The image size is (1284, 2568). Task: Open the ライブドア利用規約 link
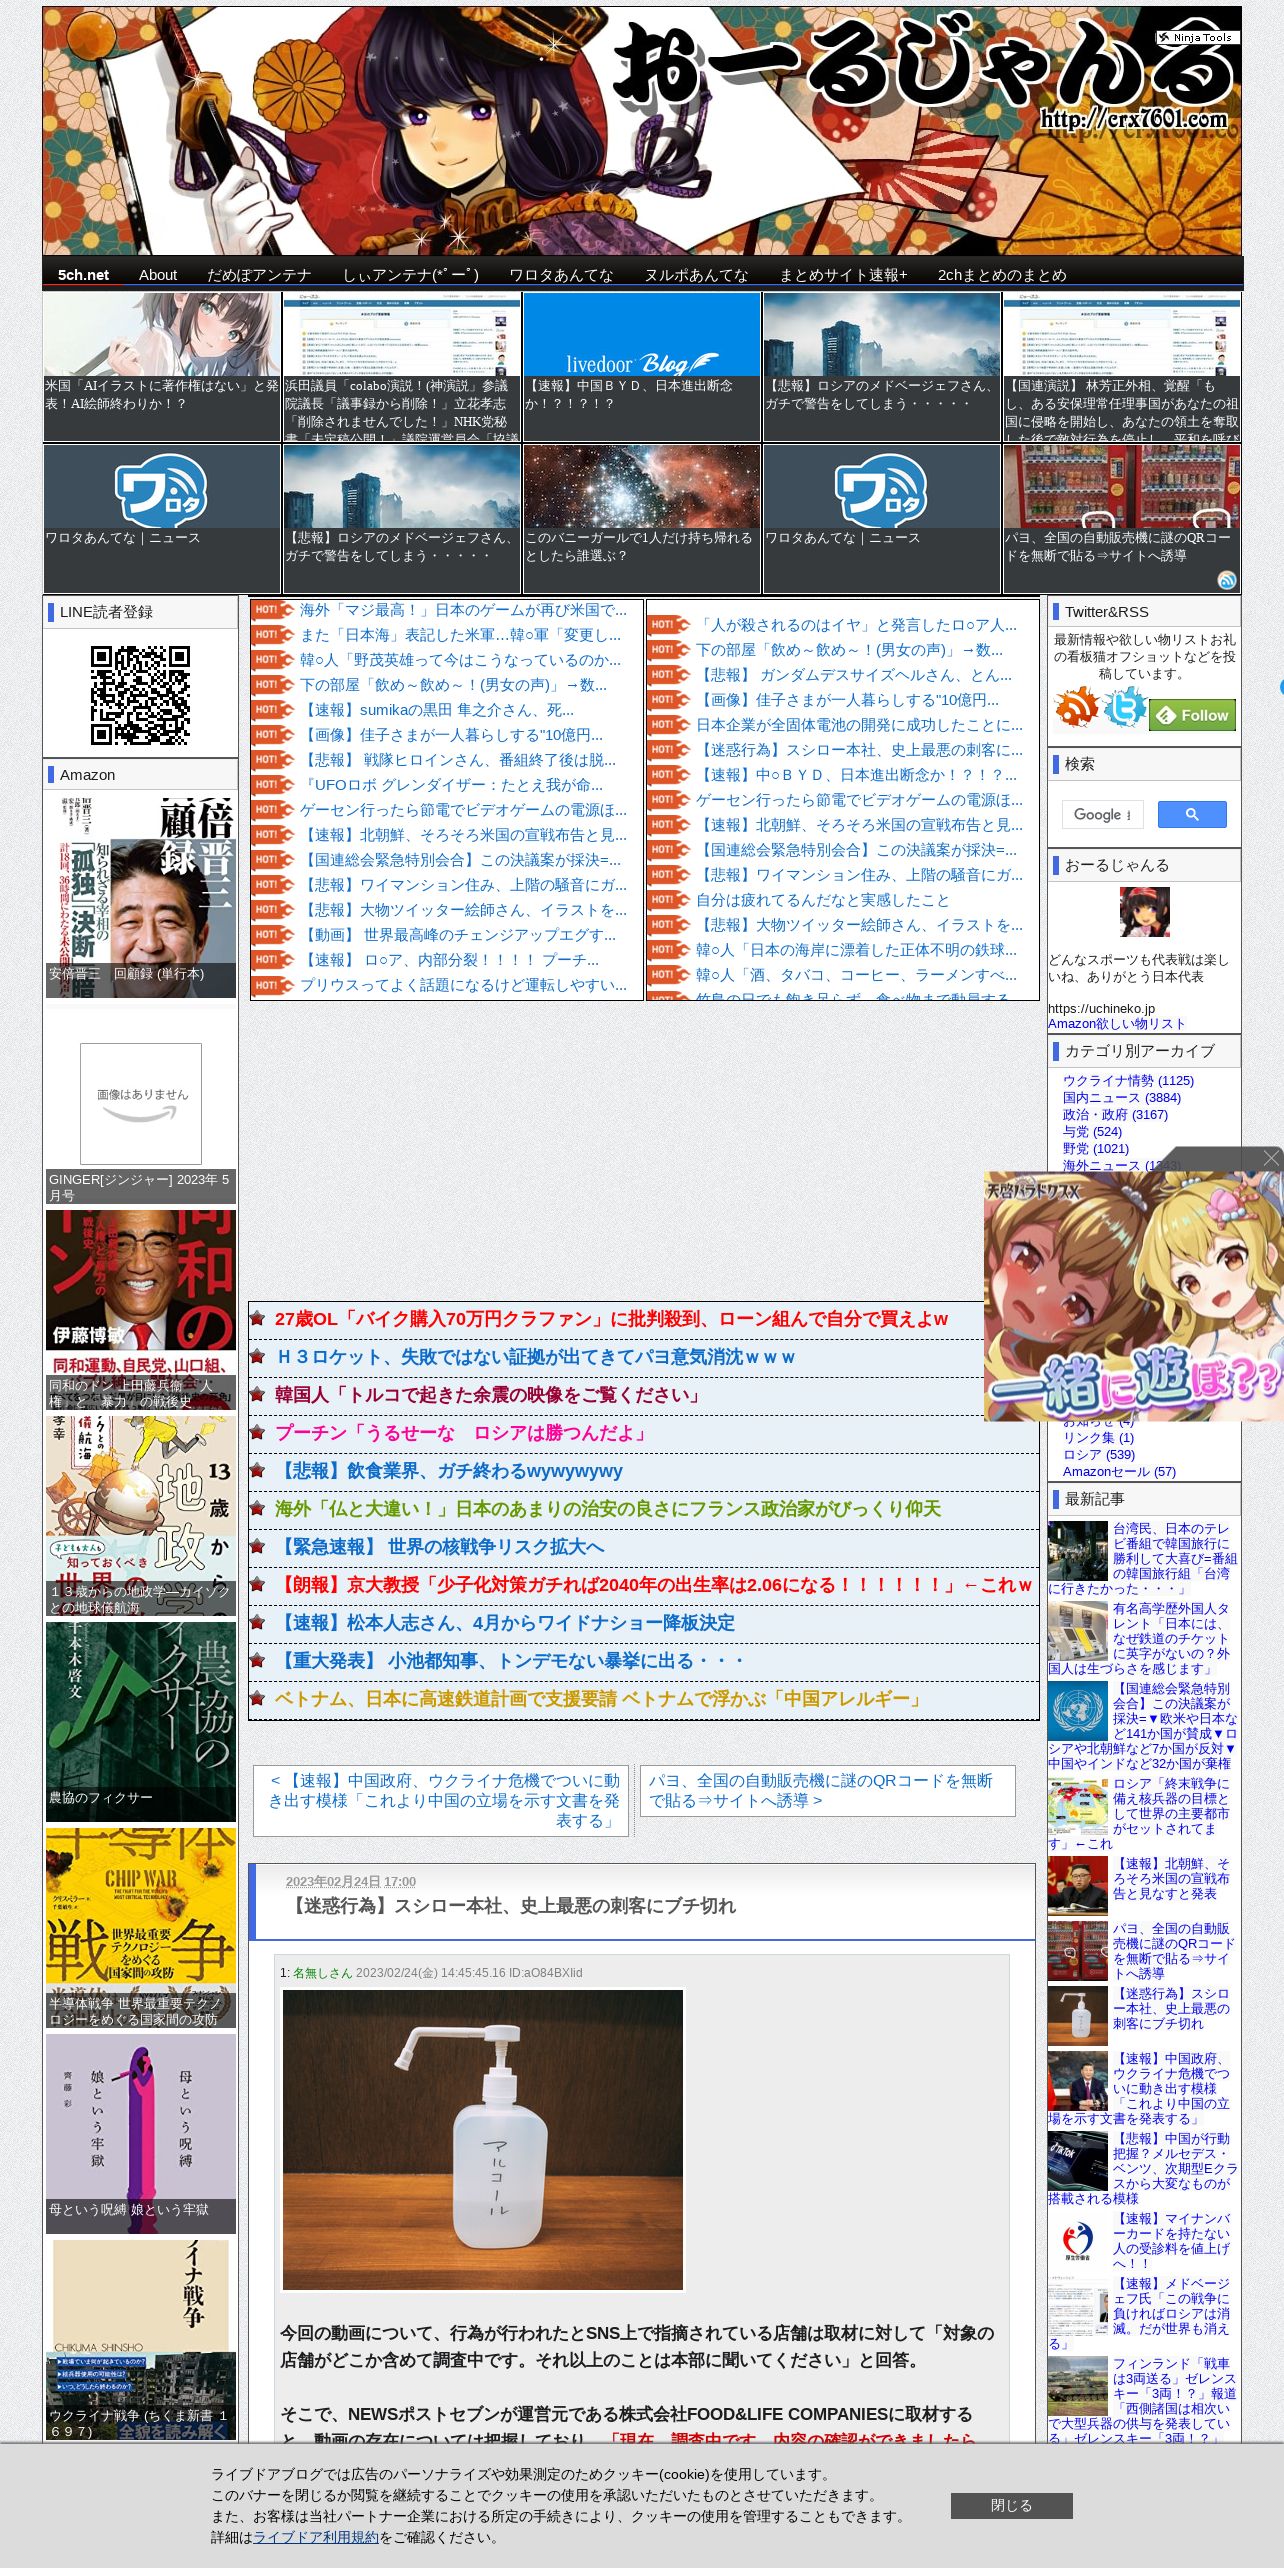(x=315, y=2536)
